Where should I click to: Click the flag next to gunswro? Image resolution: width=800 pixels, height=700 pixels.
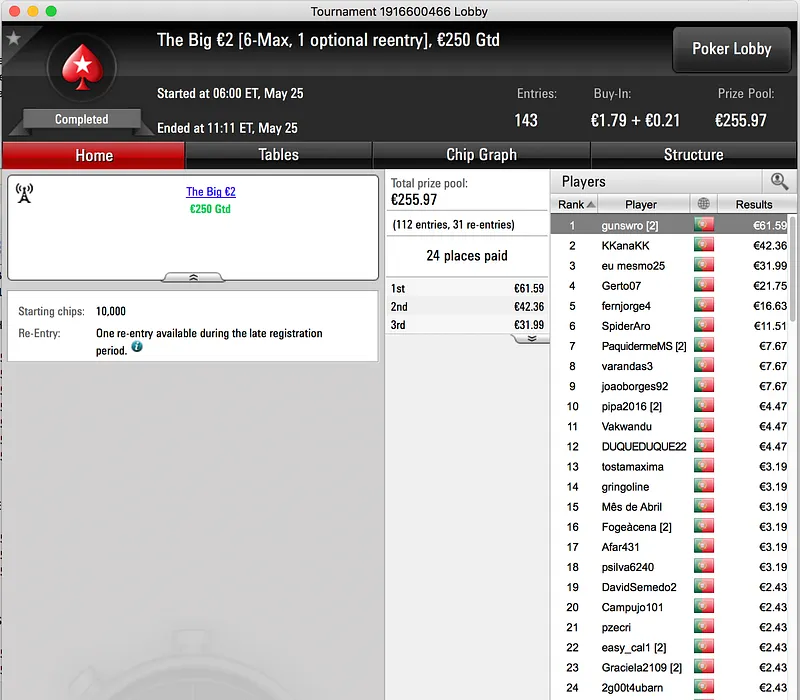tap(704, 225)
